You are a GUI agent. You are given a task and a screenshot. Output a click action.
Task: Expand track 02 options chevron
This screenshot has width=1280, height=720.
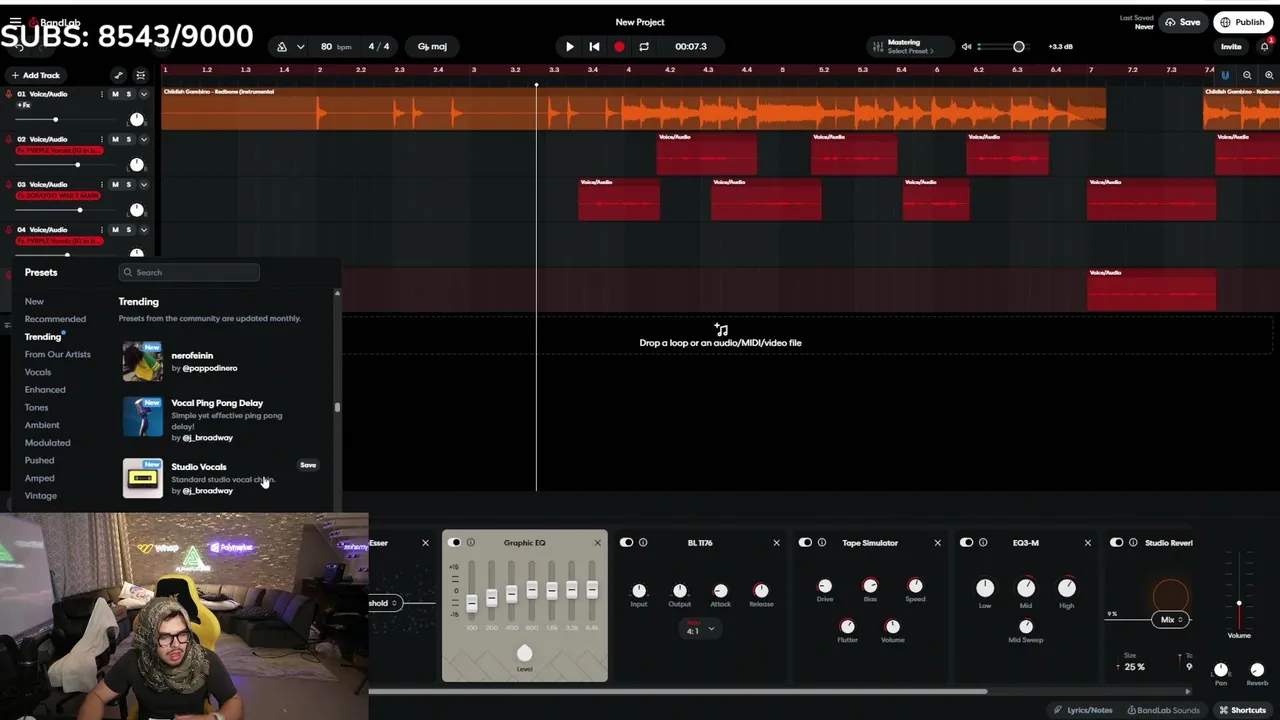tap(143, 139)
